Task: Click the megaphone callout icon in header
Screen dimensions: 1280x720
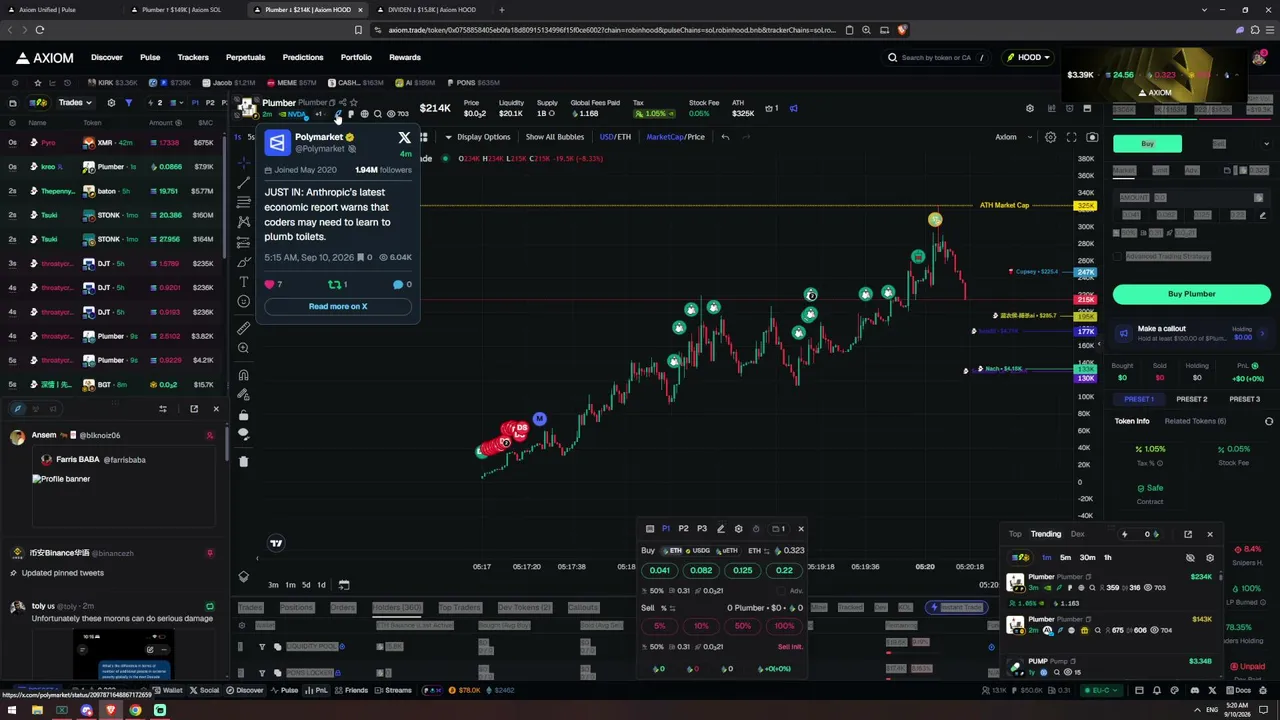Action: tap(793, 108)
